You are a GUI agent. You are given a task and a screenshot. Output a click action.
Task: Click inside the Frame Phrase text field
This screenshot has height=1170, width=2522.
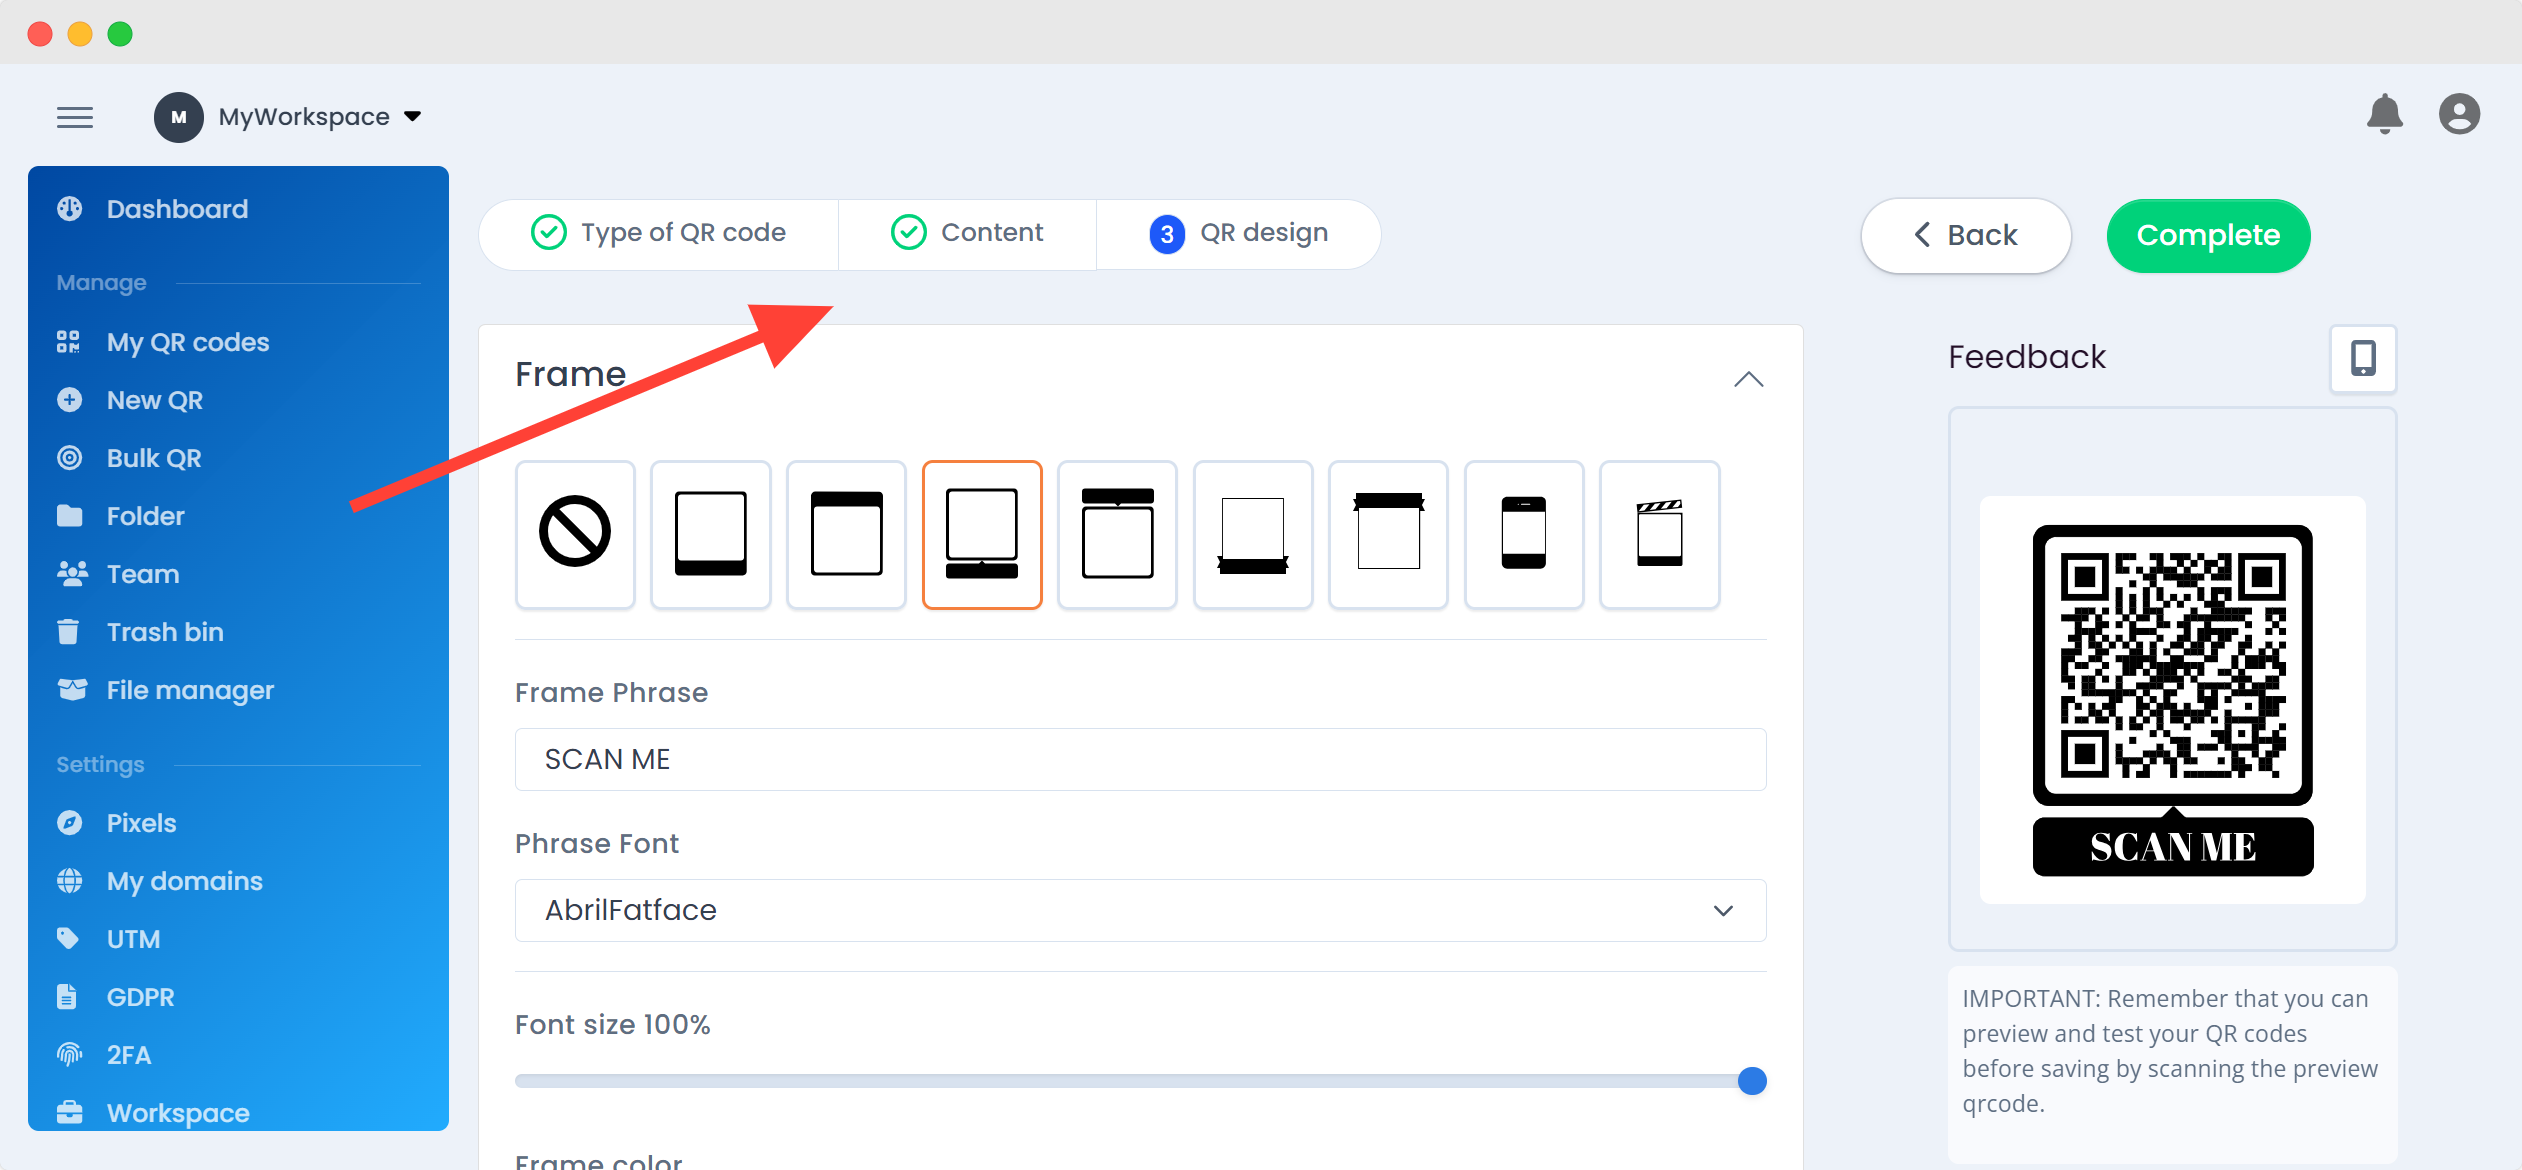pyautogui.click(x=1139, y=759)
